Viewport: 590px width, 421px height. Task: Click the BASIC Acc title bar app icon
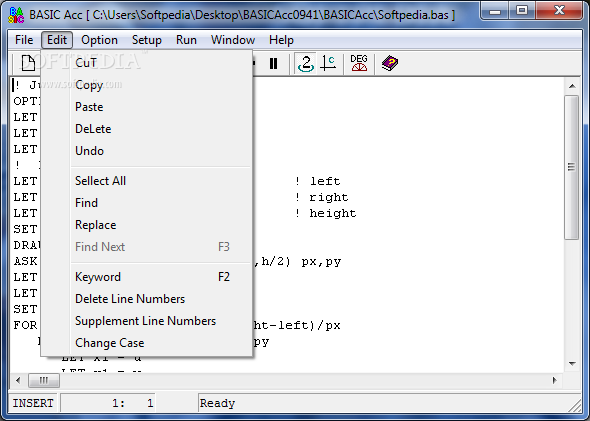pyautogui.click(x=16, y=15)
